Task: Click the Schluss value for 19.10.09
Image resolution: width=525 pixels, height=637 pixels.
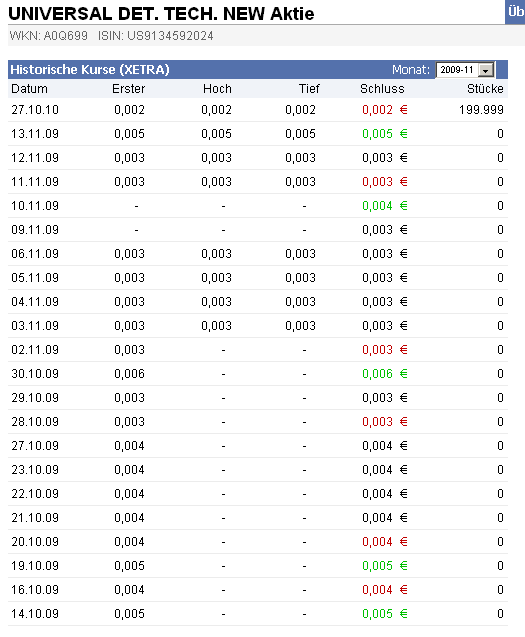Action: coord(385,566)
